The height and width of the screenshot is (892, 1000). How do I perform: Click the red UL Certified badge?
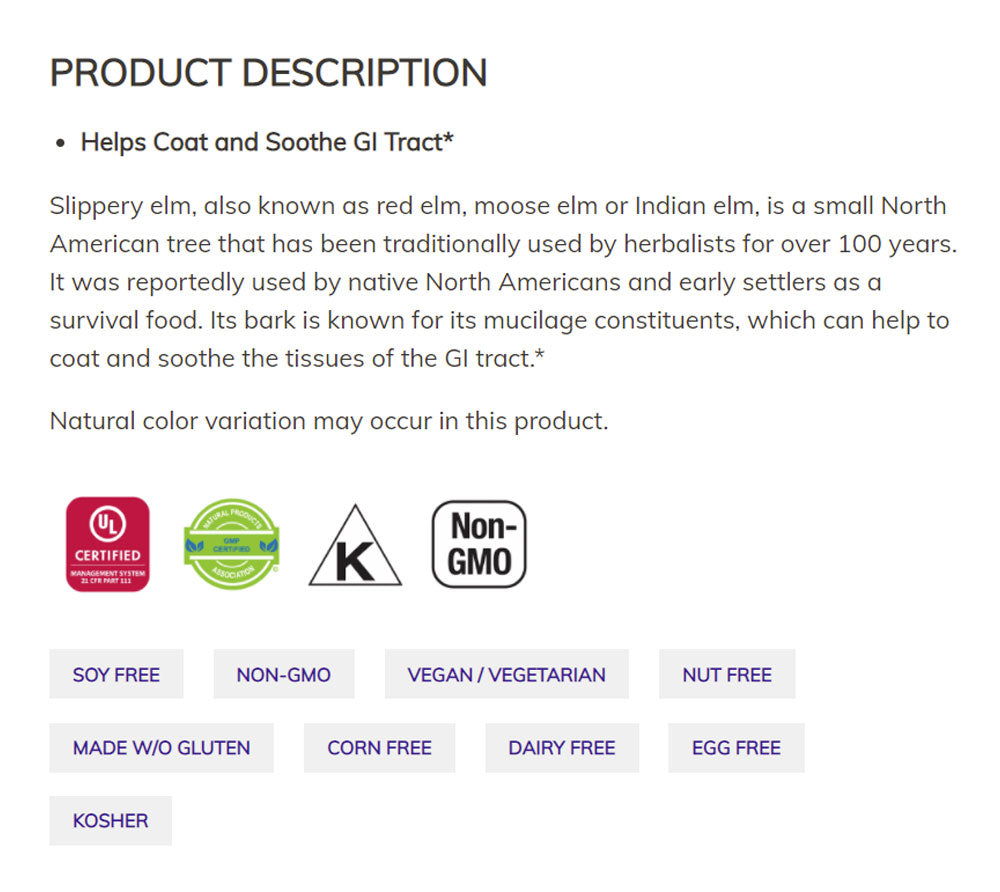pyautogui.click(x=107, y=544)
